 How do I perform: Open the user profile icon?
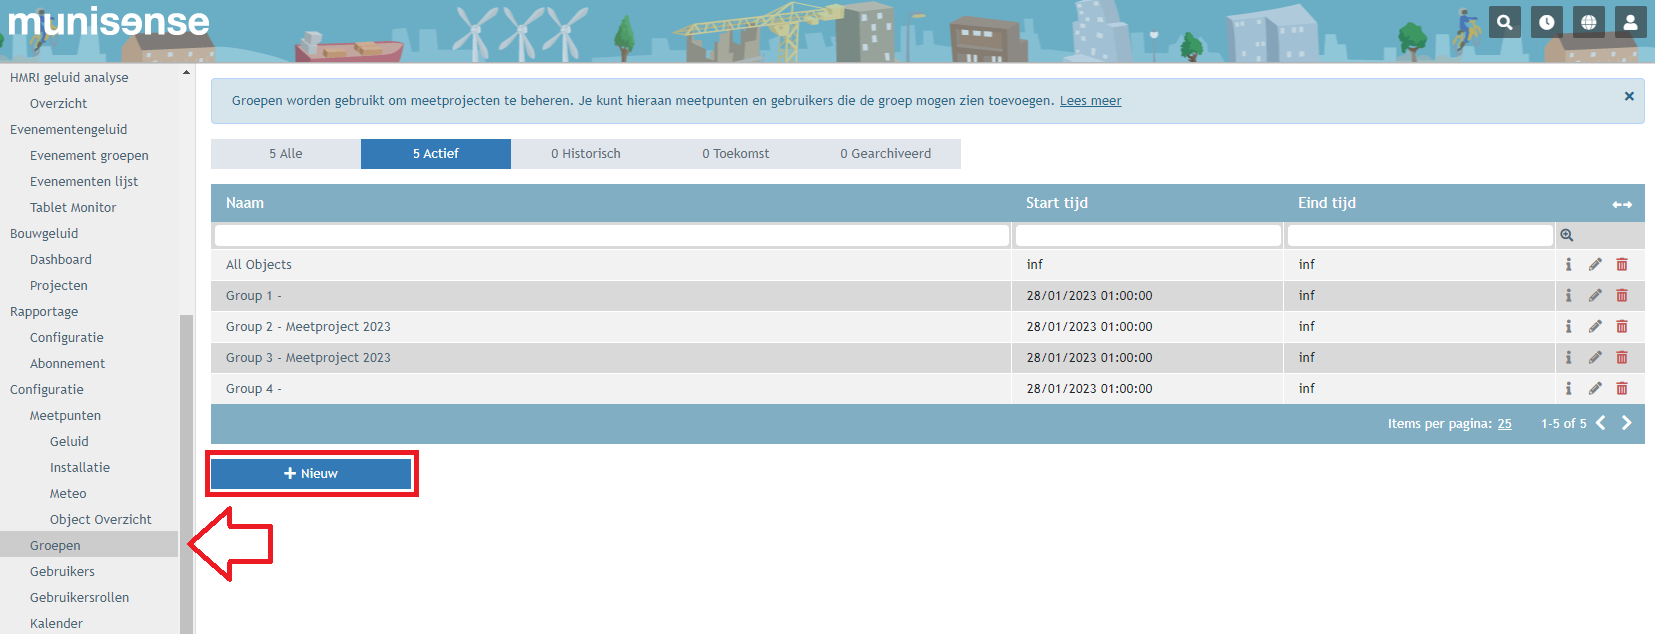point(1630,22)
